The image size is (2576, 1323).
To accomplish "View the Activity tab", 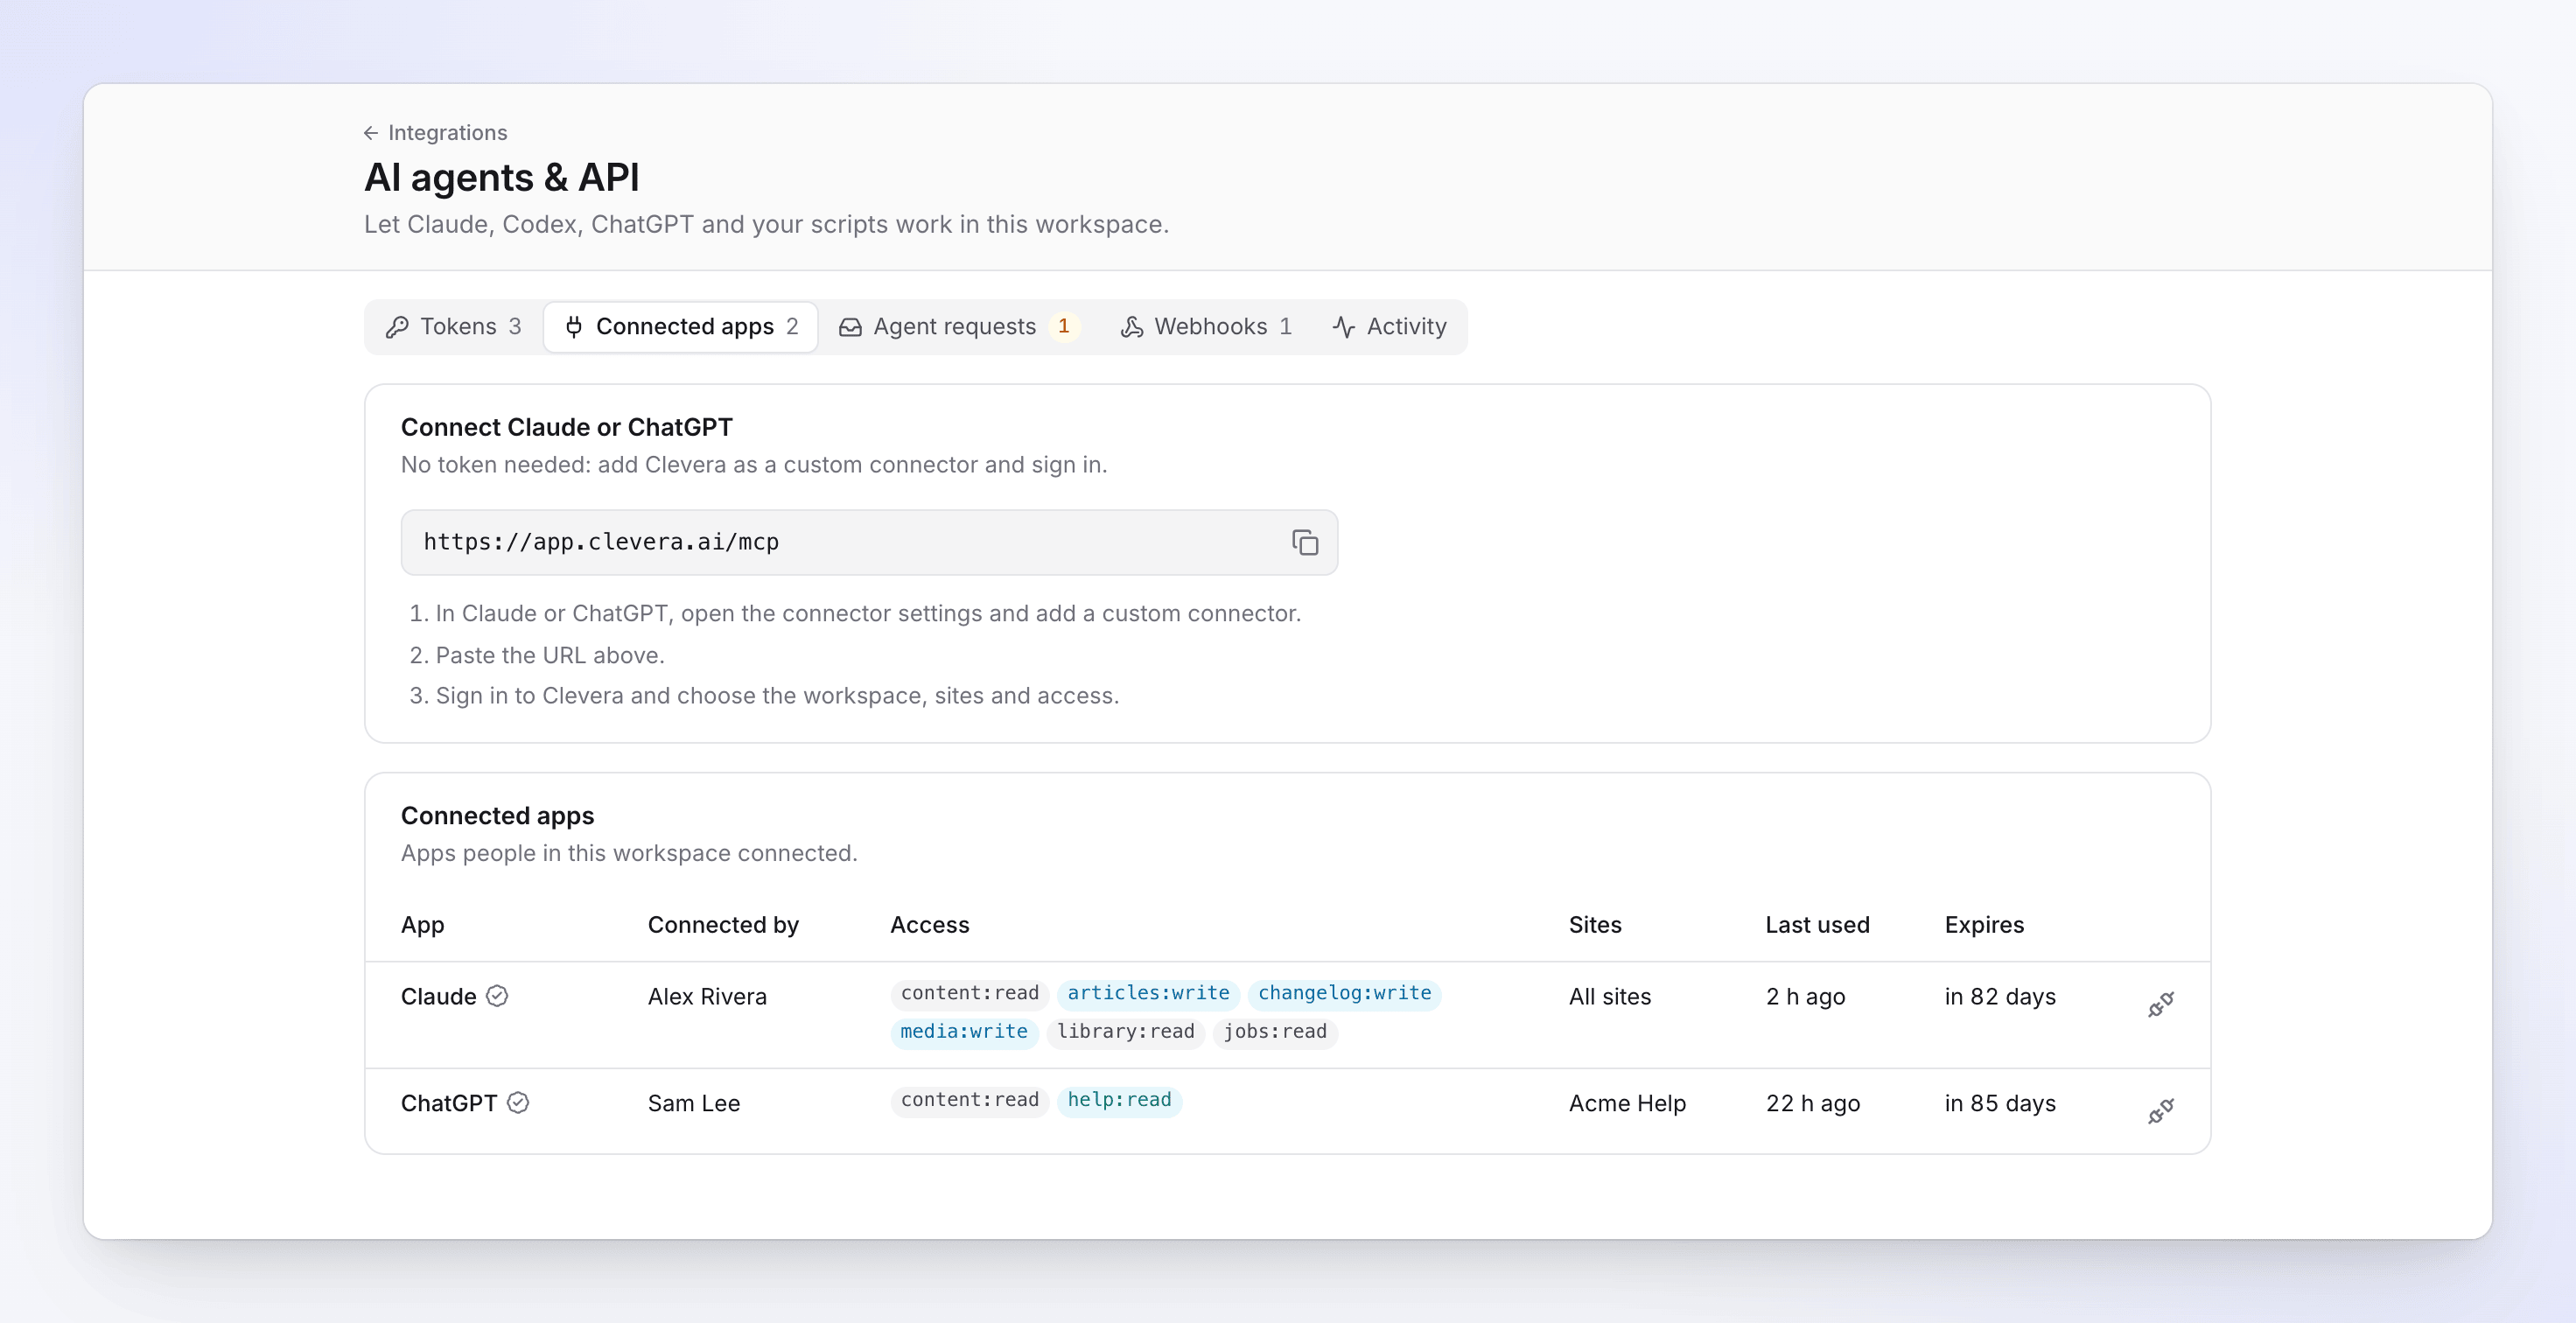I will tap(1389, 326).
